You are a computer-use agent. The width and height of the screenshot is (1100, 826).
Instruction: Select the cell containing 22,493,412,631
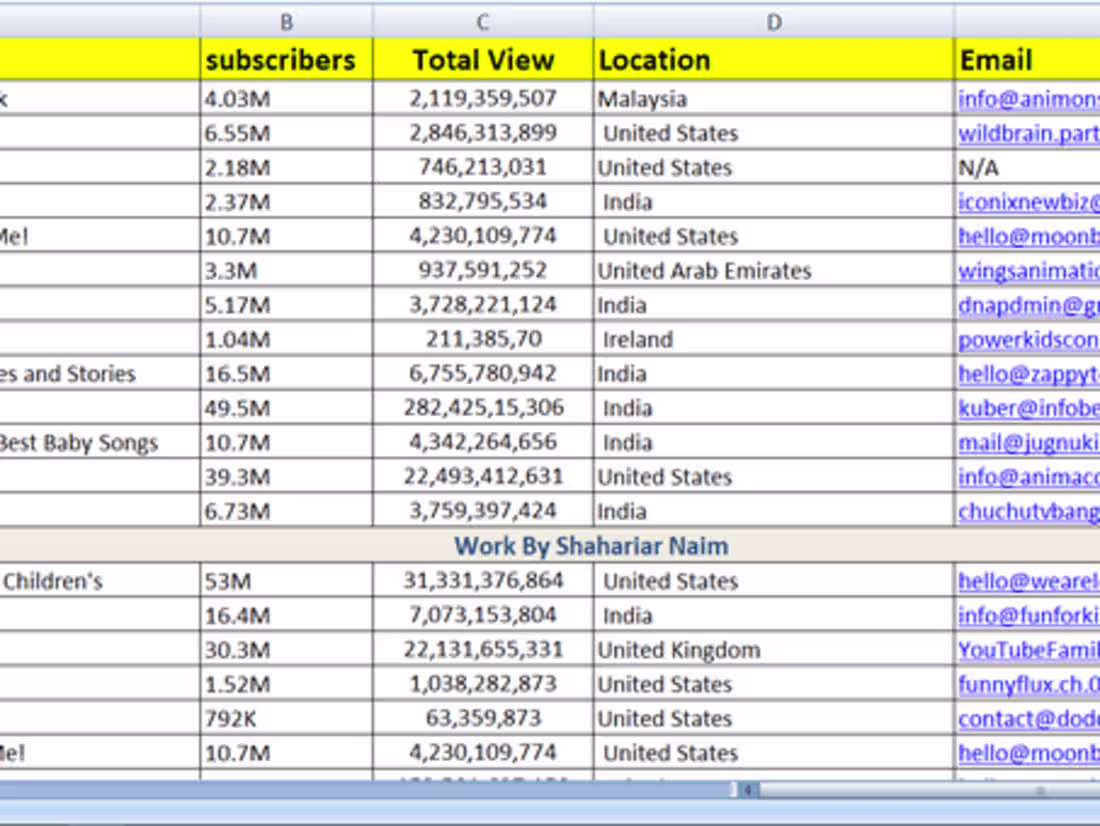(x=483, y=477)
